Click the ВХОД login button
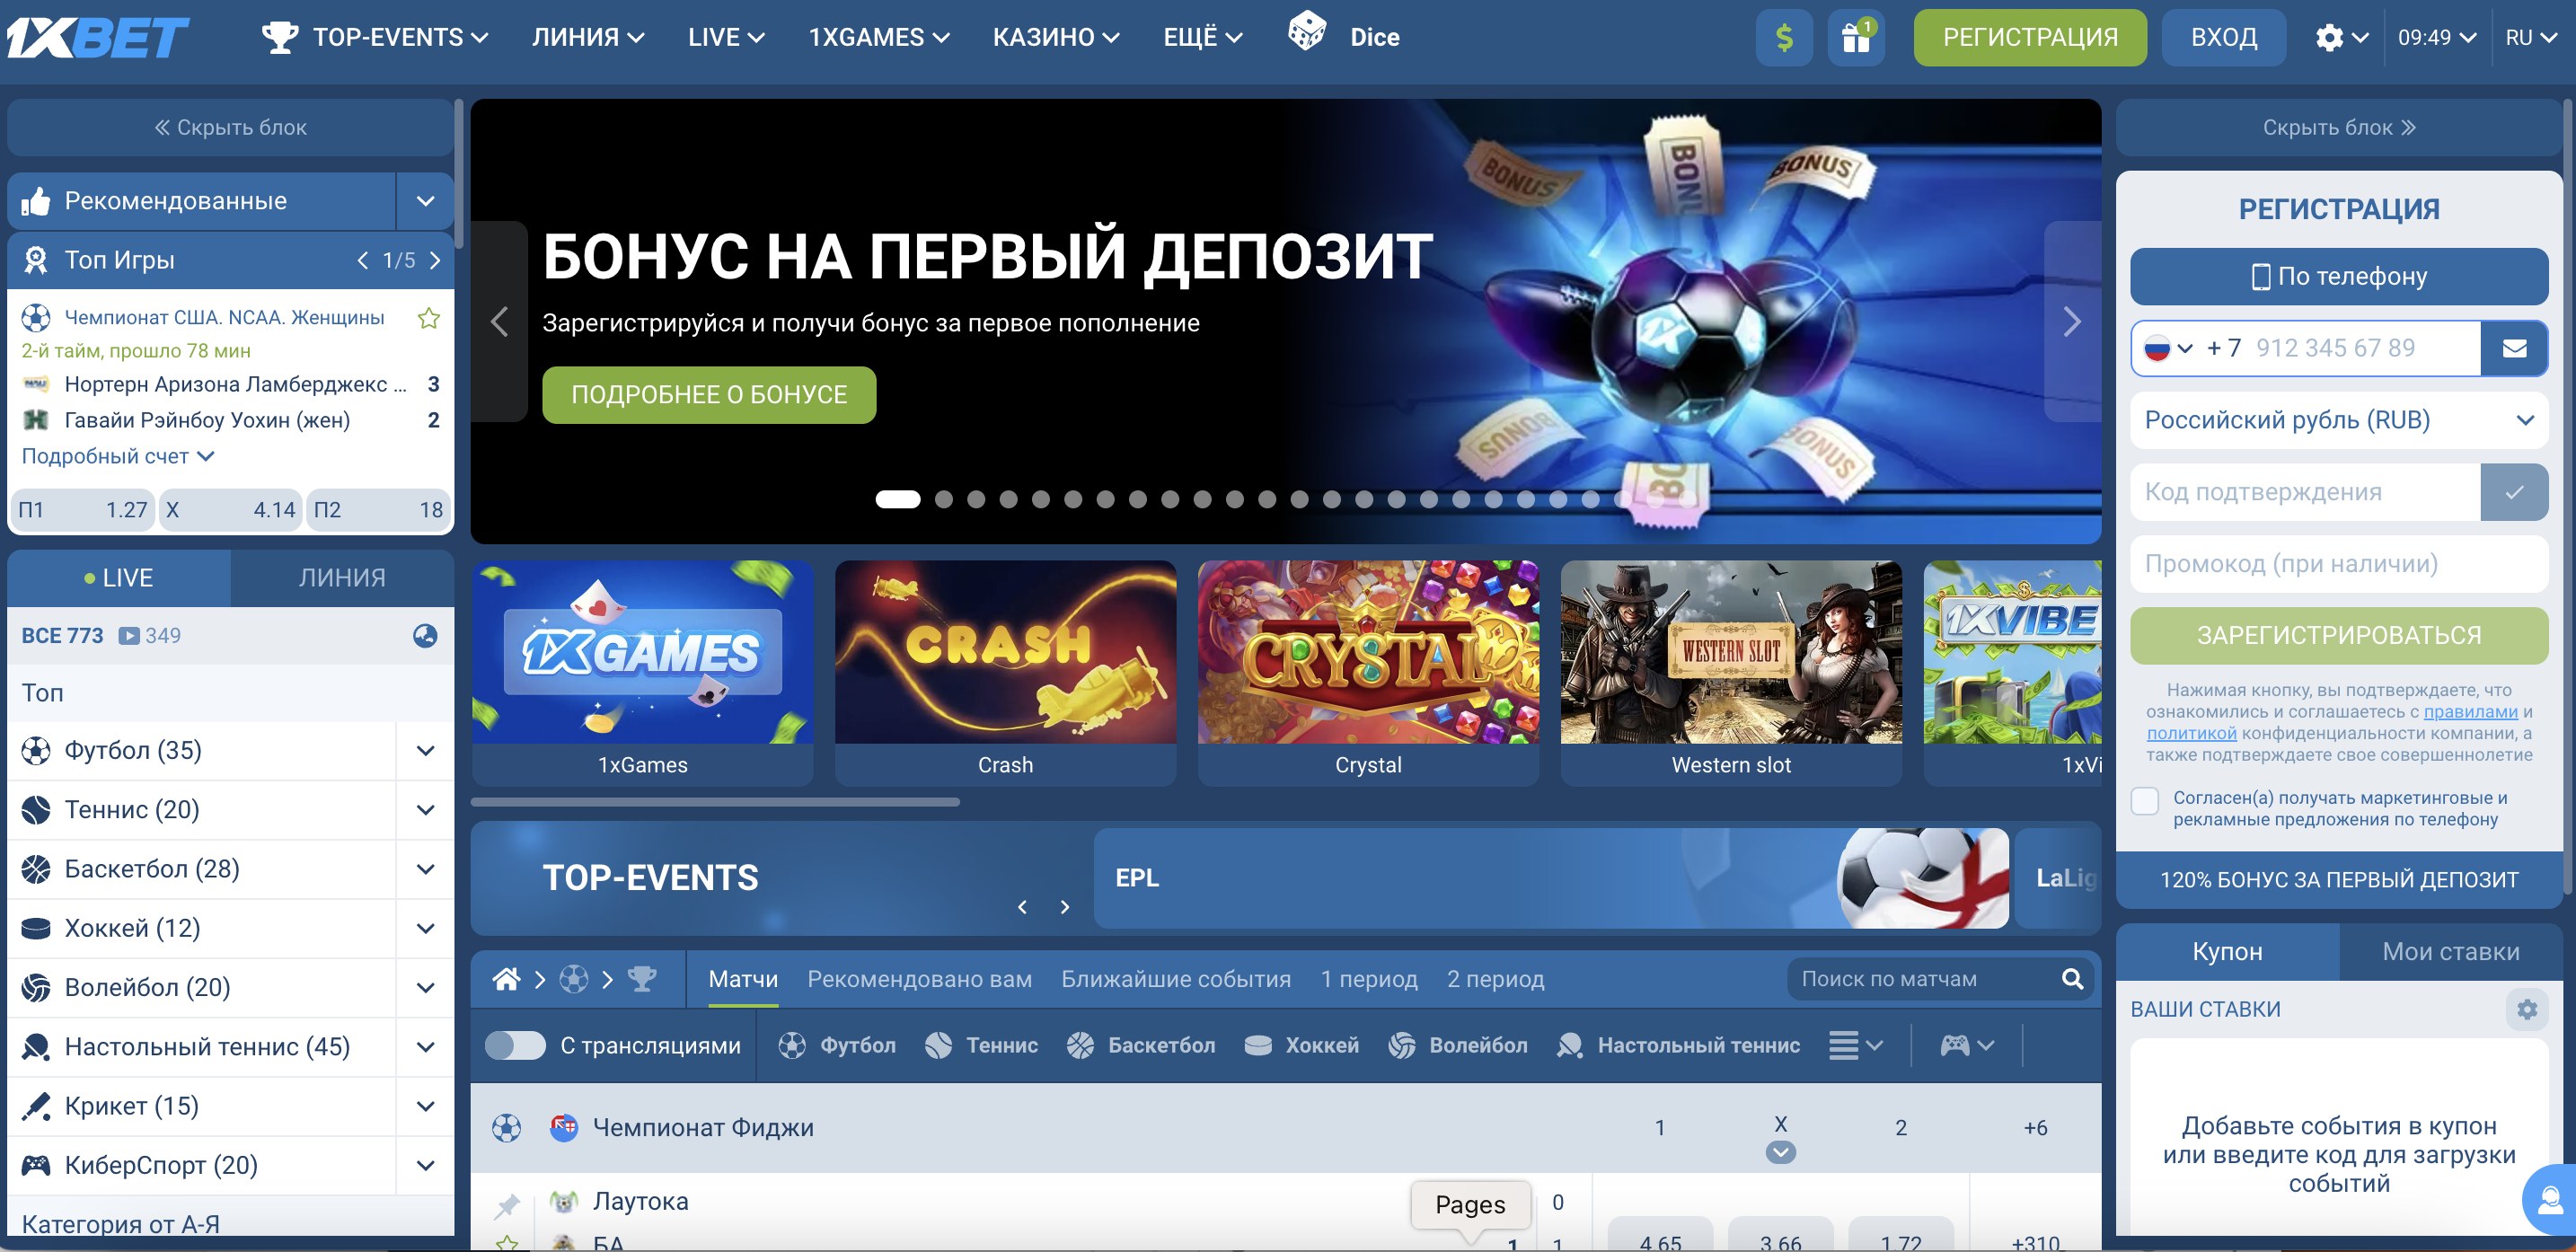The image size is (2576, 1252). [2223, 38]
